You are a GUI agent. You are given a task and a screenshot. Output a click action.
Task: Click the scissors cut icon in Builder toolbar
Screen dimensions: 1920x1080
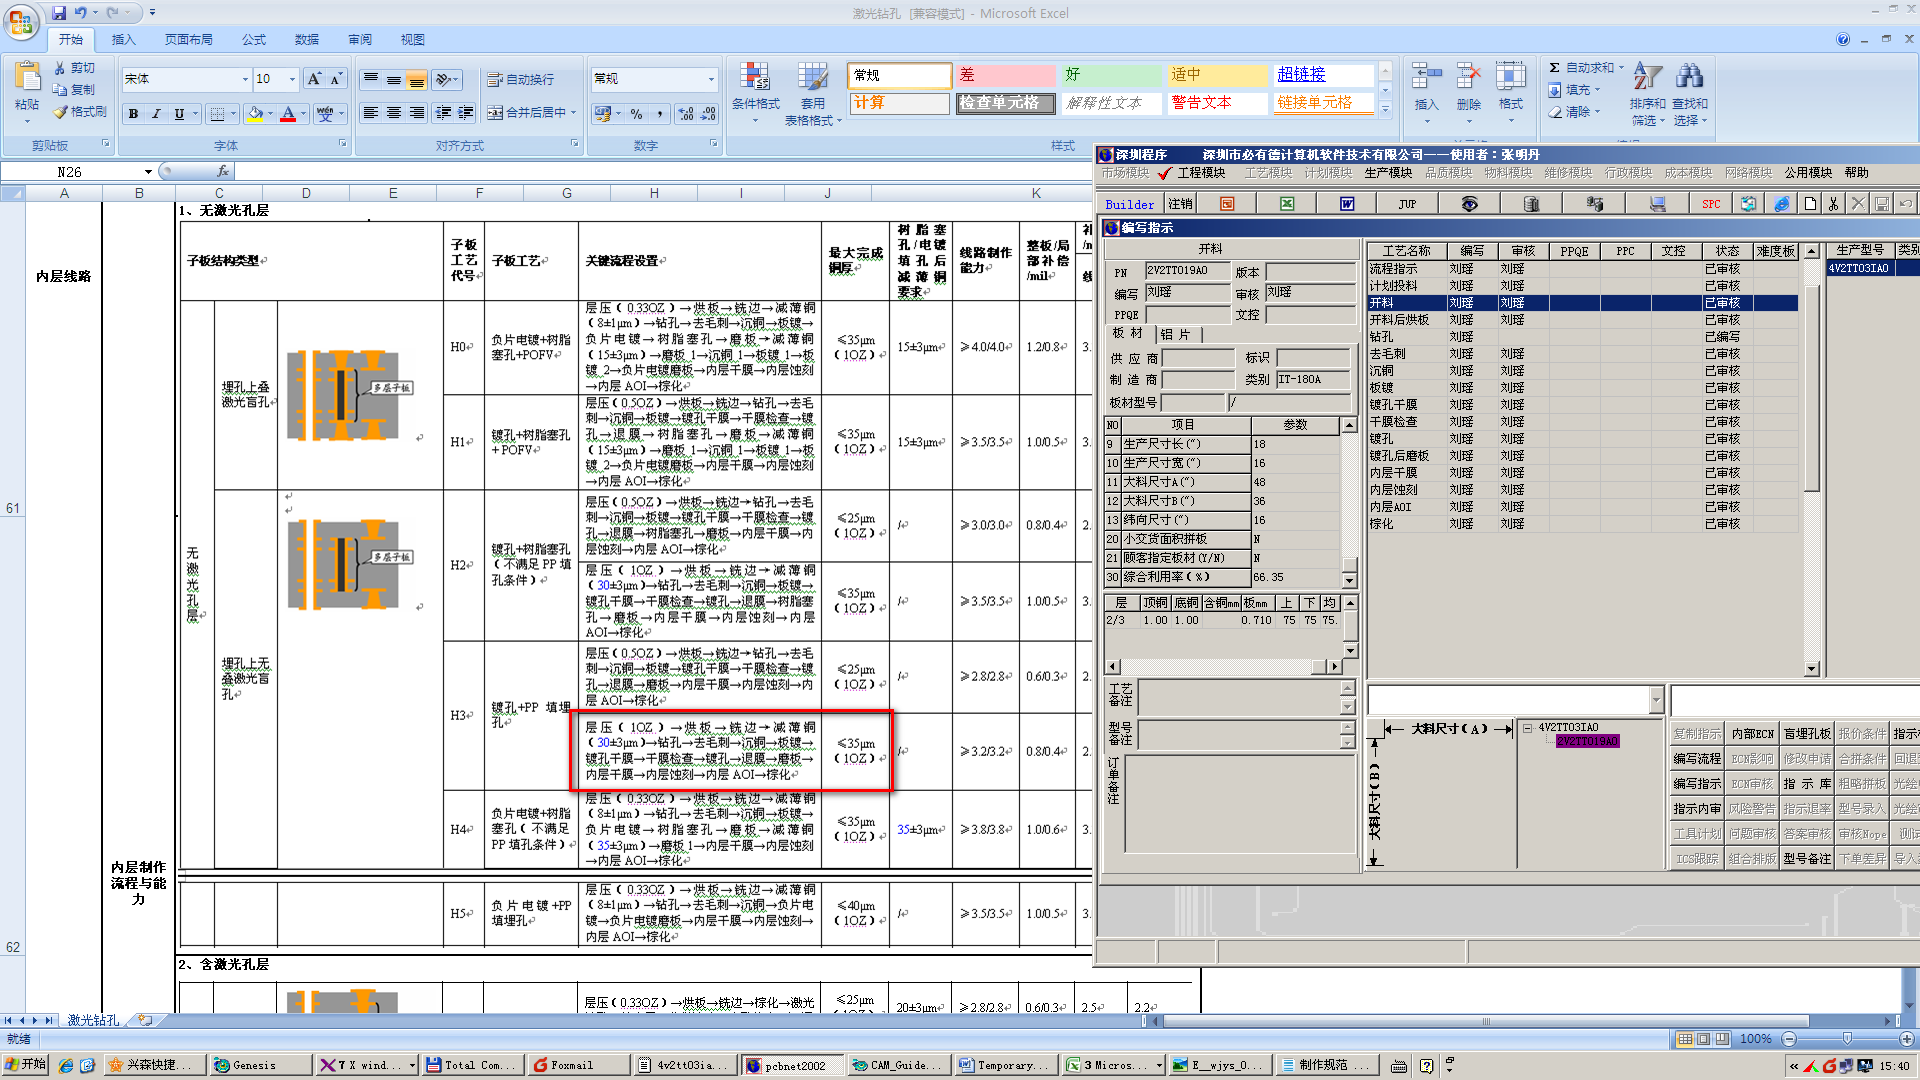[x=1833, y=204]
